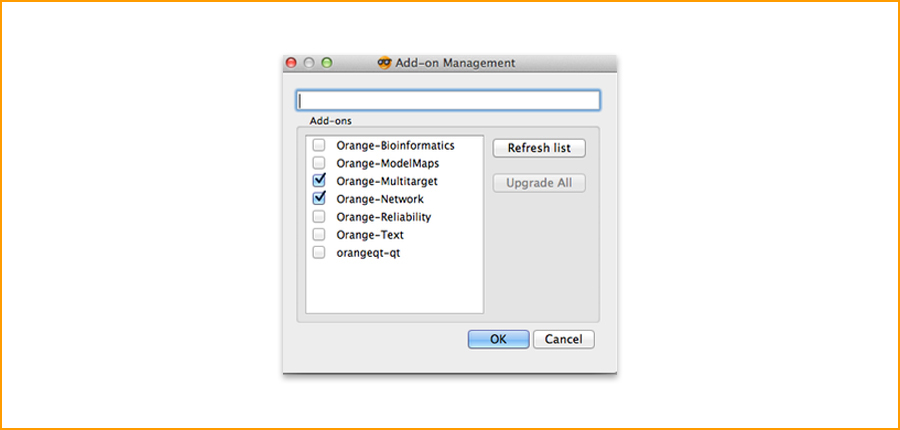Dismiss dialog with Cancel button

point(564,339)
